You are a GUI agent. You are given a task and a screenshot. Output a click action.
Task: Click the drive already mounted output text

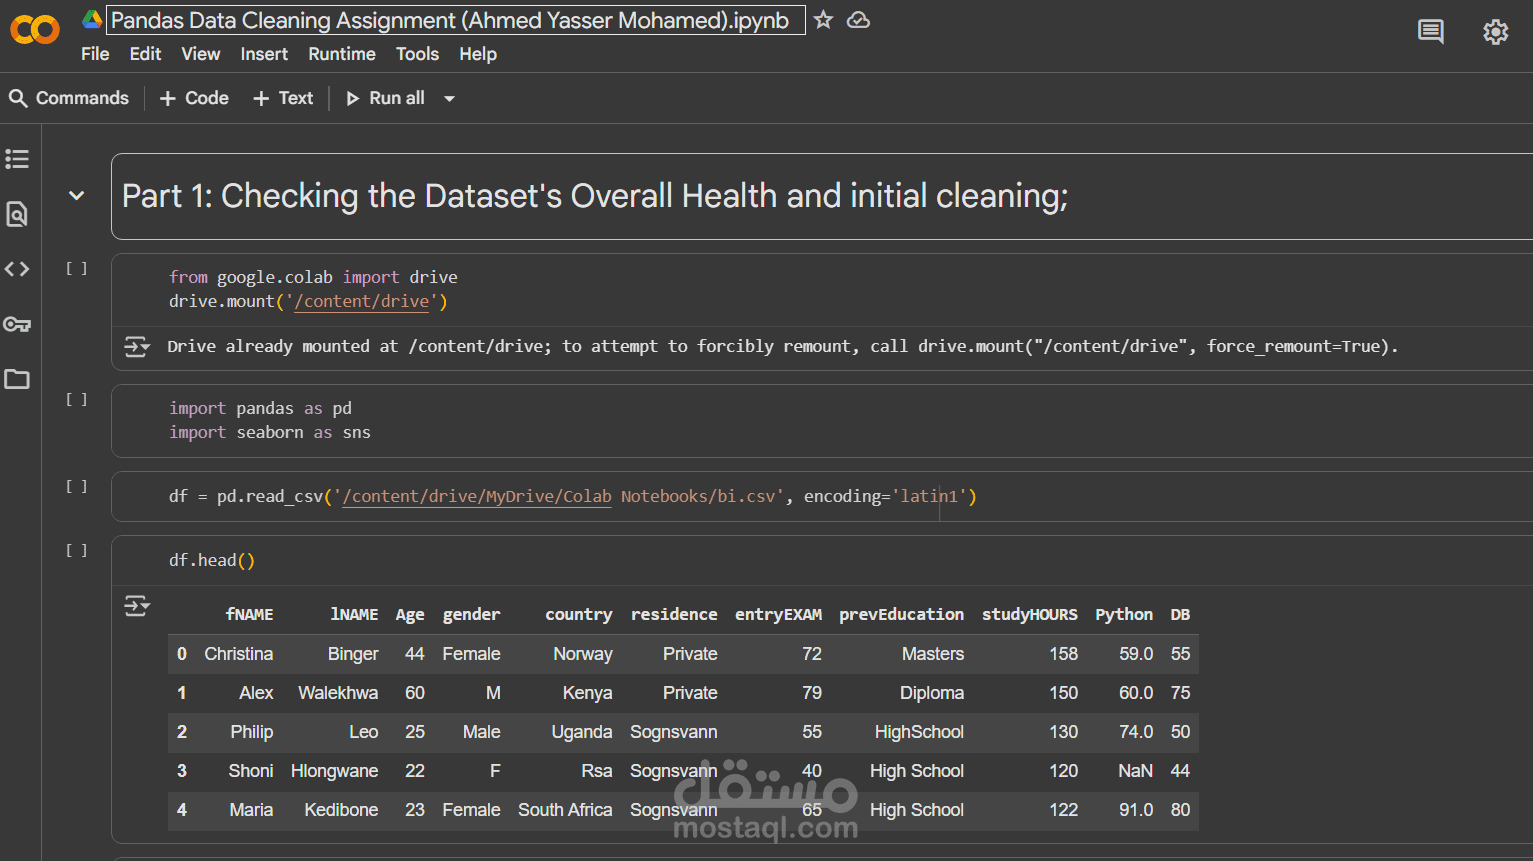coord(783,347)
